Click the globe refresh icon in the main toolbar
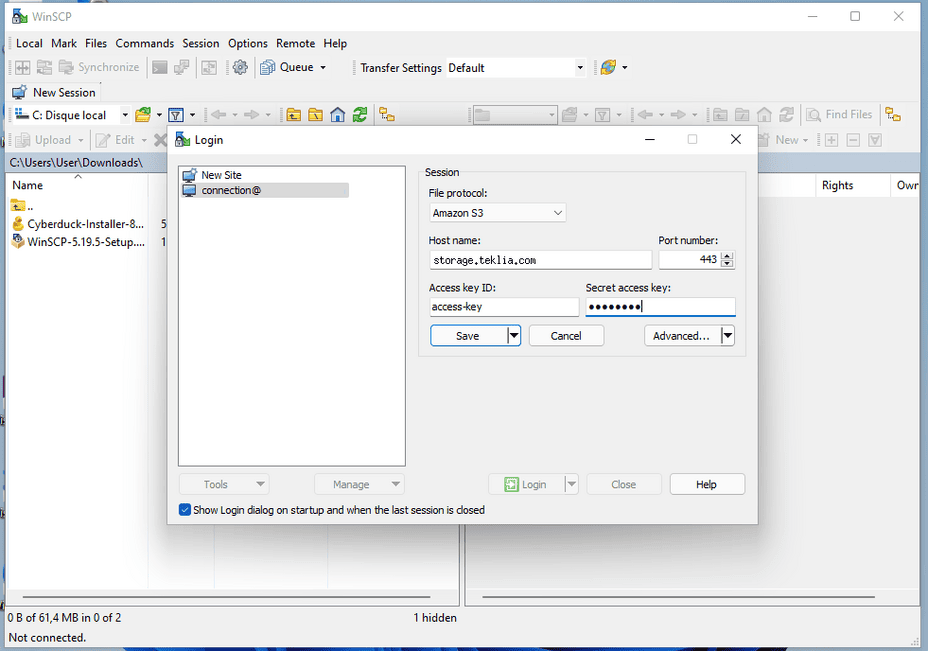This screenshot has width=928, height=651. pyautogui.click(x=608, y=67)
